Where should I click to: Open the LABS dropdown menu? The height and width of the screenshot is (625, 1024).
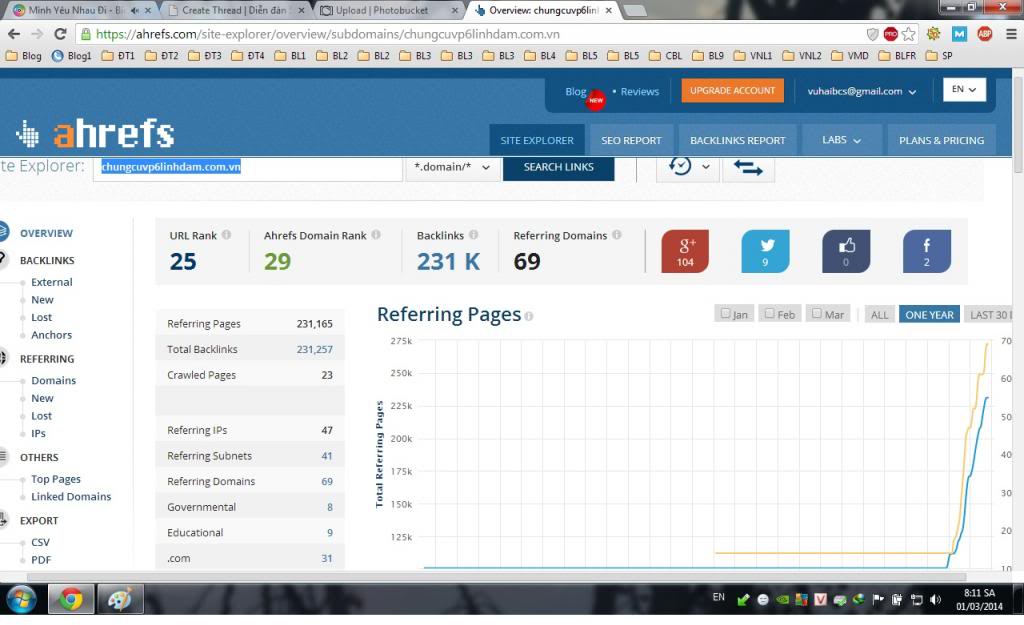pos(841,140)
